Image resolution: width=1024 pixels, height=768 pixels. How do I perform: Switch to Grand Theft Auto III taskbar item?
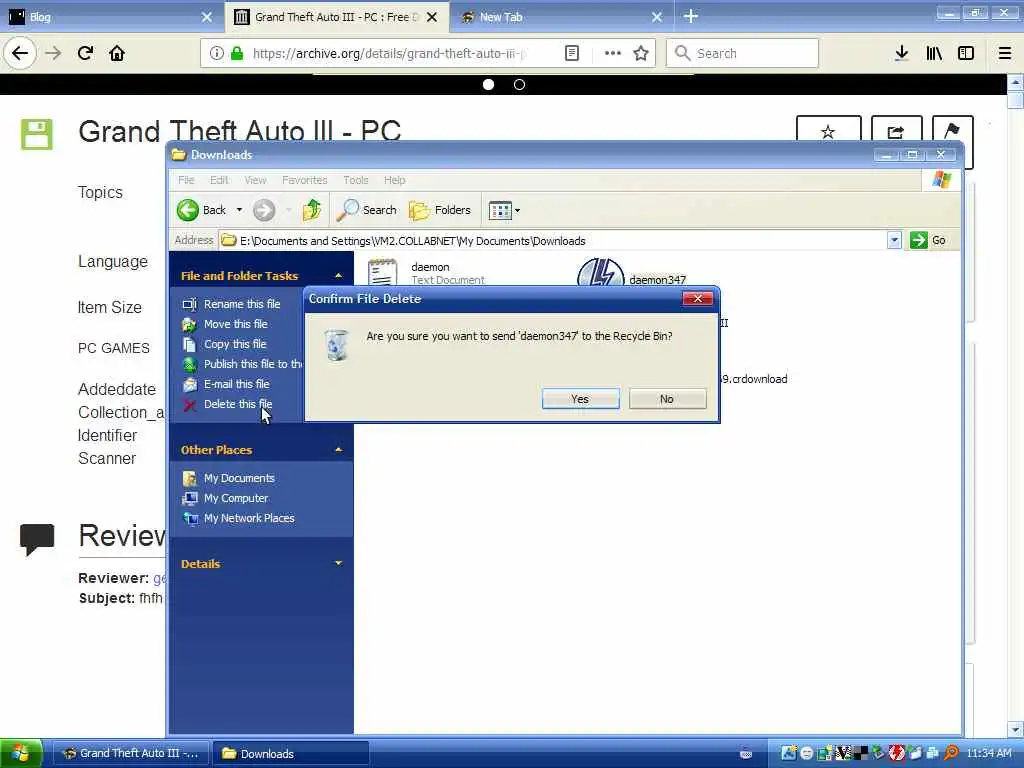click(x=131, y=753)
